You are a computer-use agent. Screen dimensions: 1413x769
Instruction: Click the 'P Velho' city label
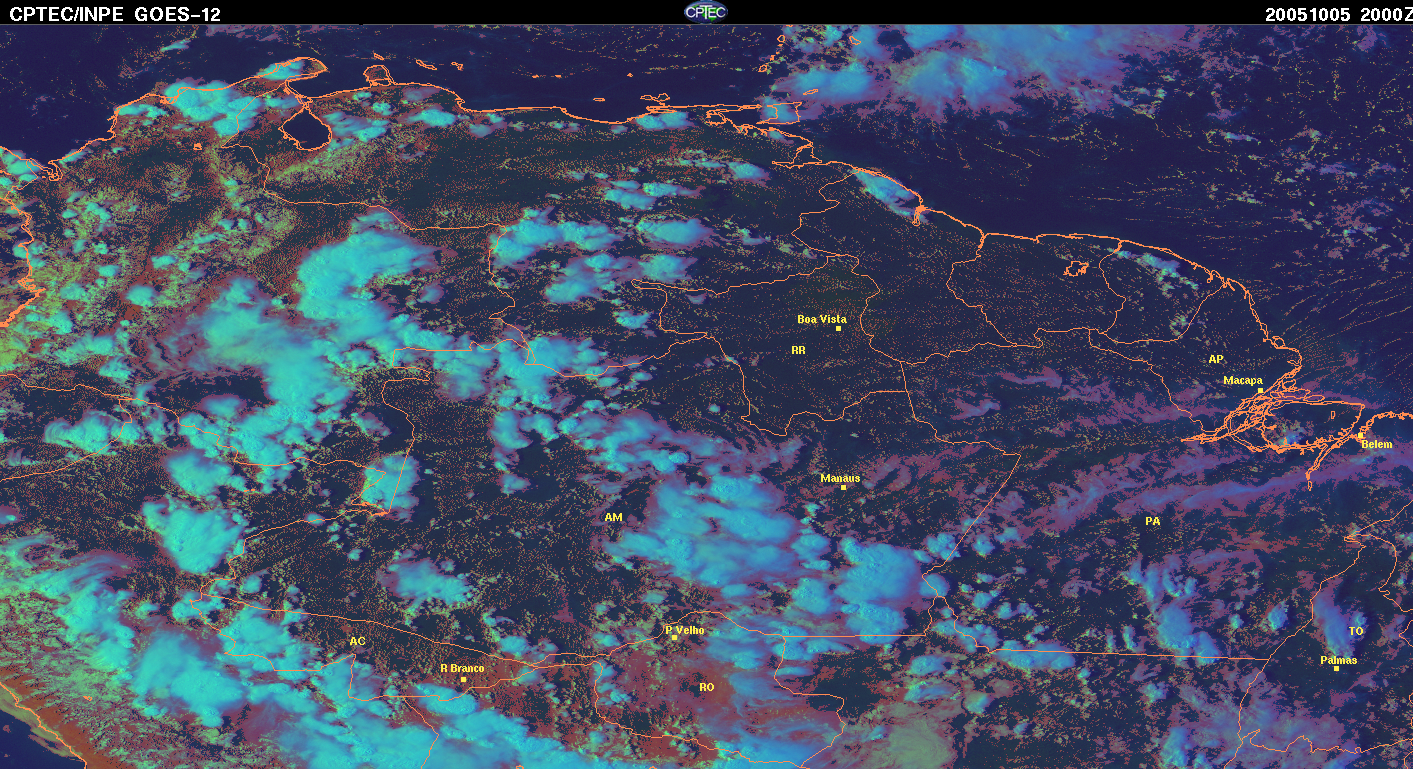pyautogui.click(x=685, y=630)
